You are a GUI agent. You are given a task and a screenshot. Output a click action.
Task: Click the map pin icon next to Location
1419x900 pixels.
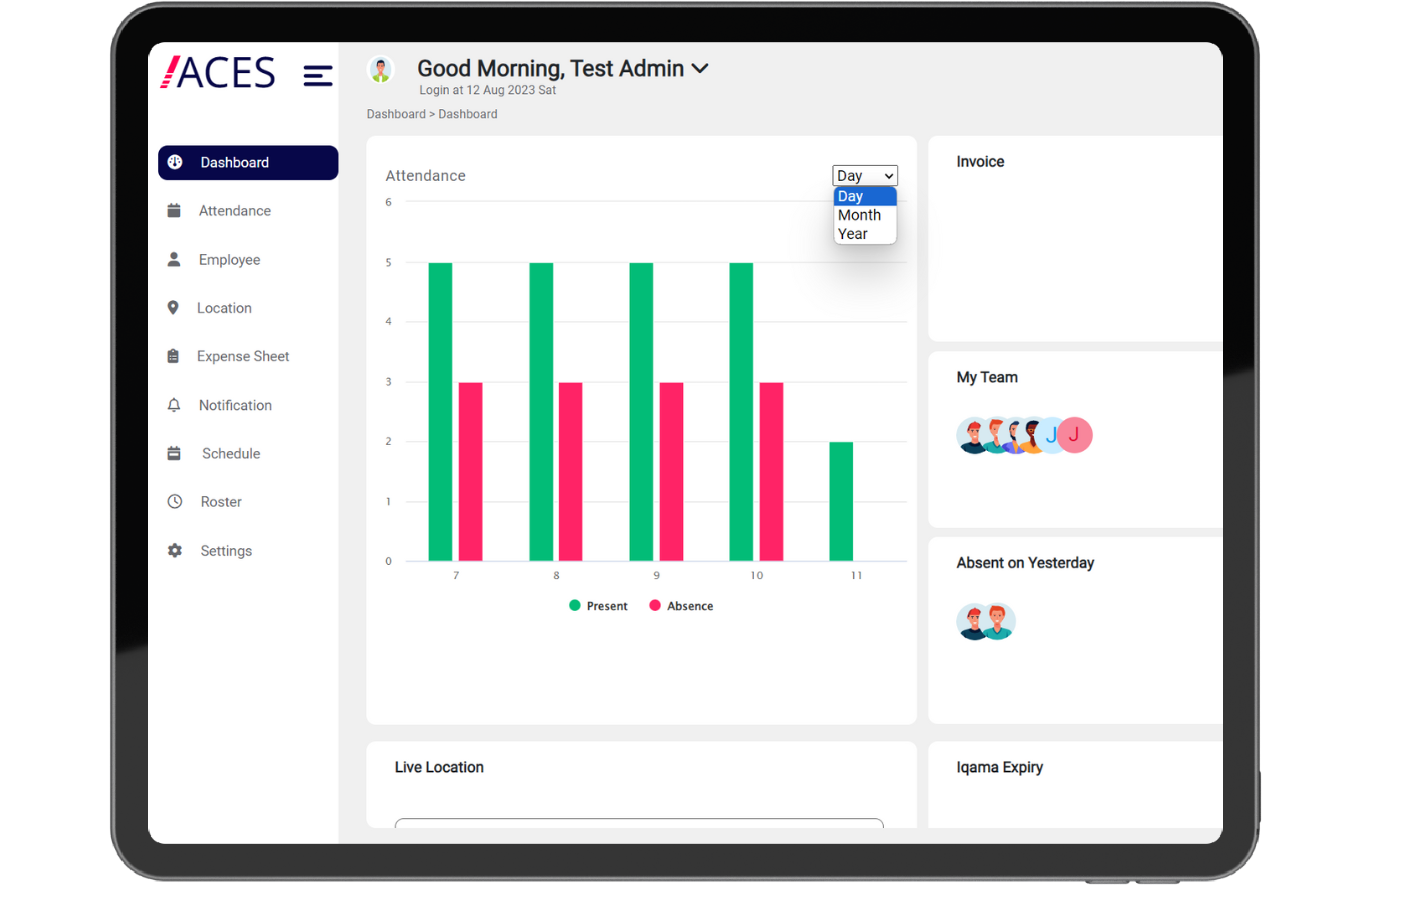[173, 308]
